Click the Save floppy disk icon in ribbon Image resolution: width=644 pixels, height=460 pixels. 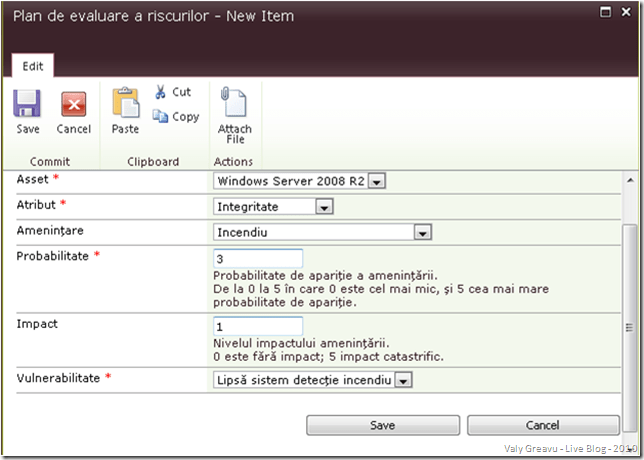click(27, 105)
